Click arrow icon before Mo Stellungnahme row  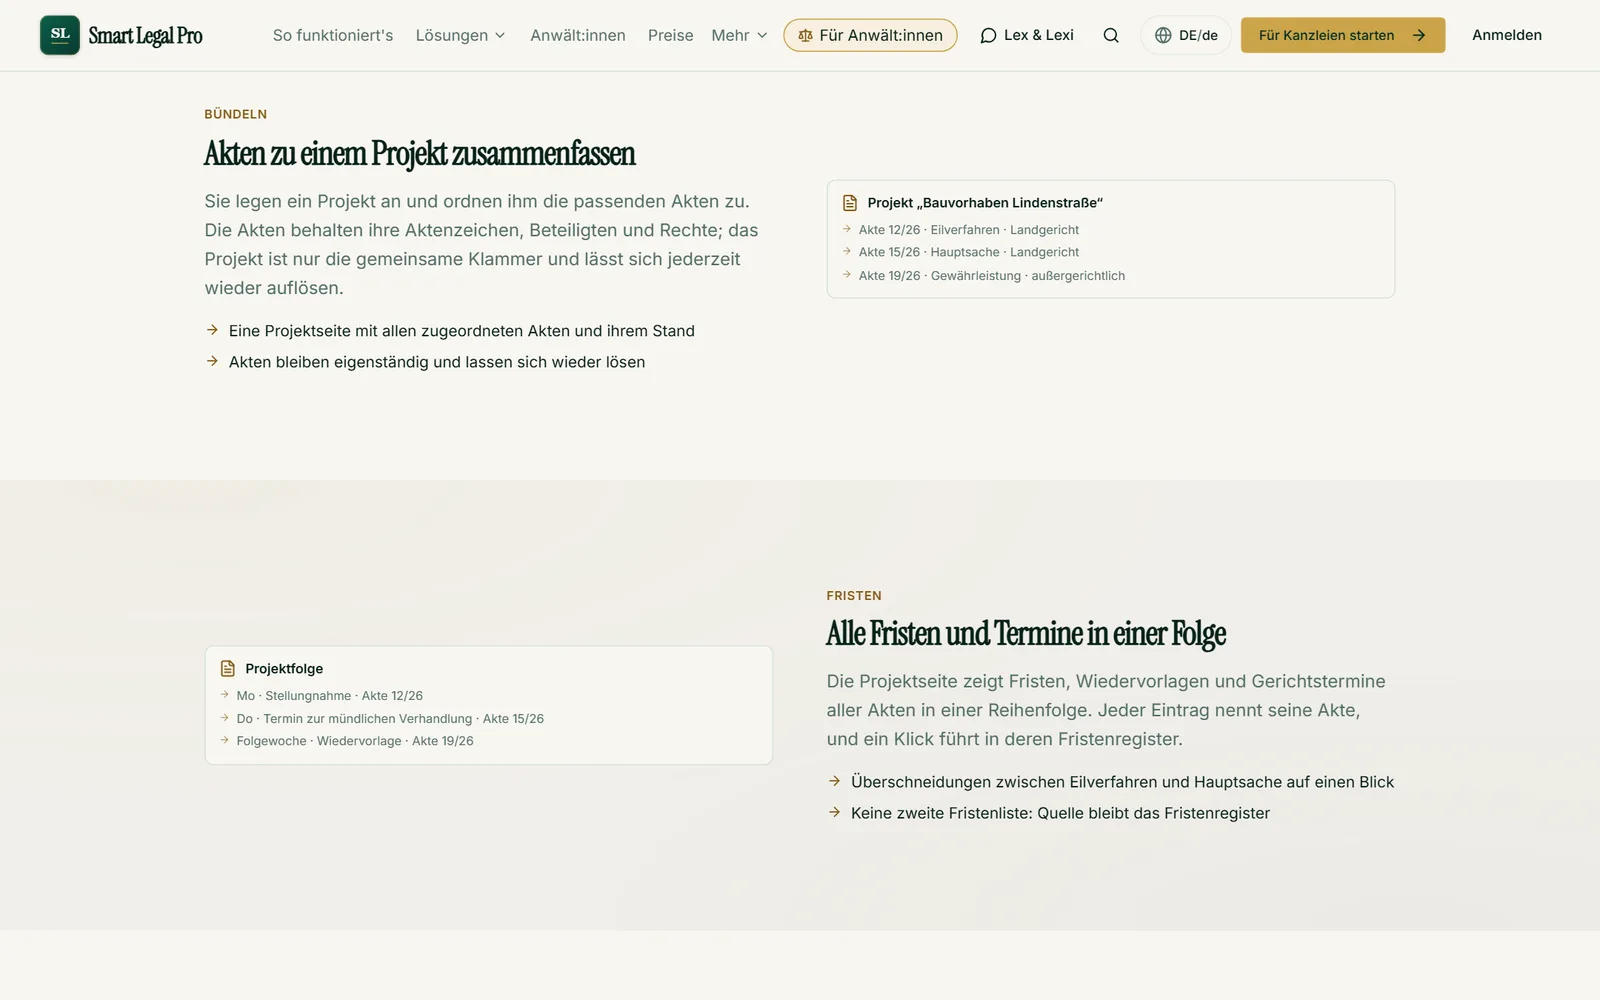(225, 695)
